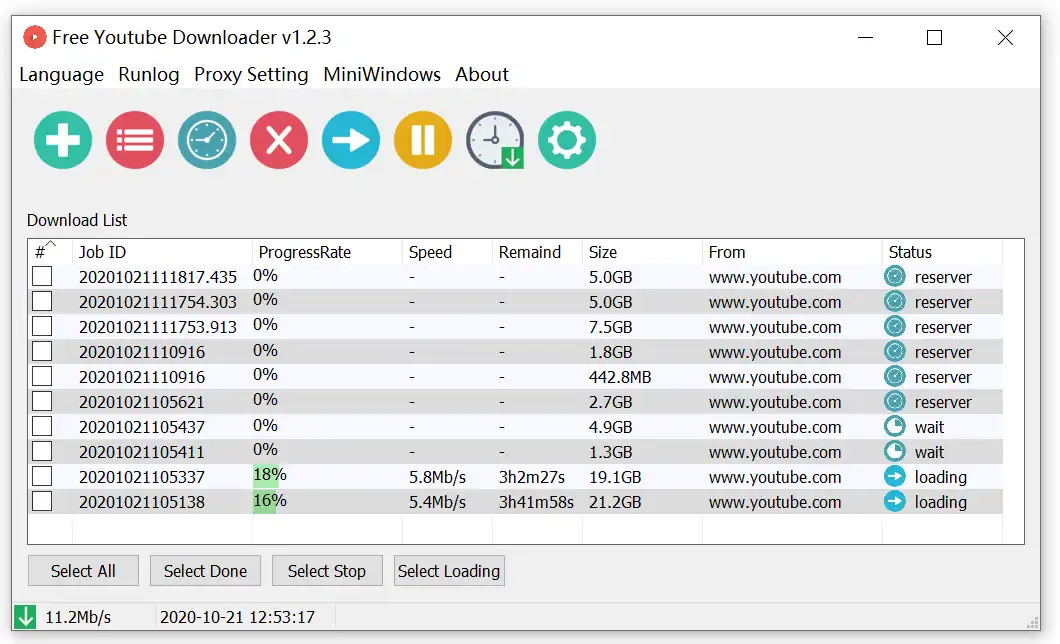Click the red X delete icon

[x=279, y=140]
